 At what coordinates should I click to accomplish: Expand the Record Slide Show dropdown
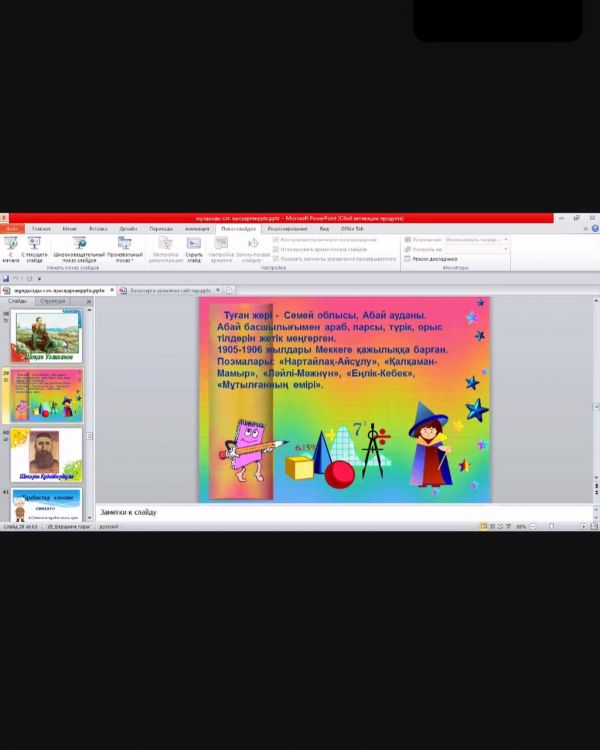point(252,248)
